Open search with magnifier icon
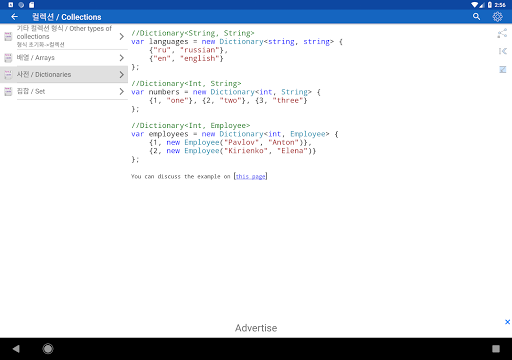 pos(476,17)
